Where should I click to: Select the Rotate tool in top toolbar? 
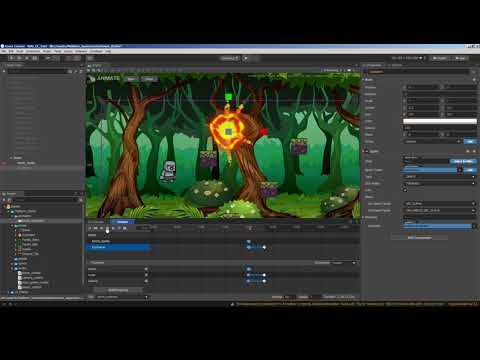click(x=20, y=58)
